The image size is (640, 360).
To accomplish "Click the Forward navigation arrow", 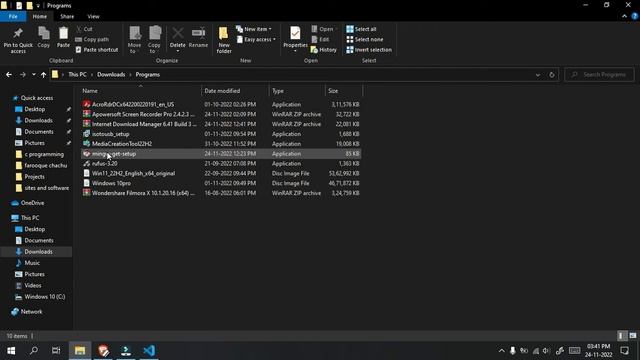I will [x=23, y=75].
